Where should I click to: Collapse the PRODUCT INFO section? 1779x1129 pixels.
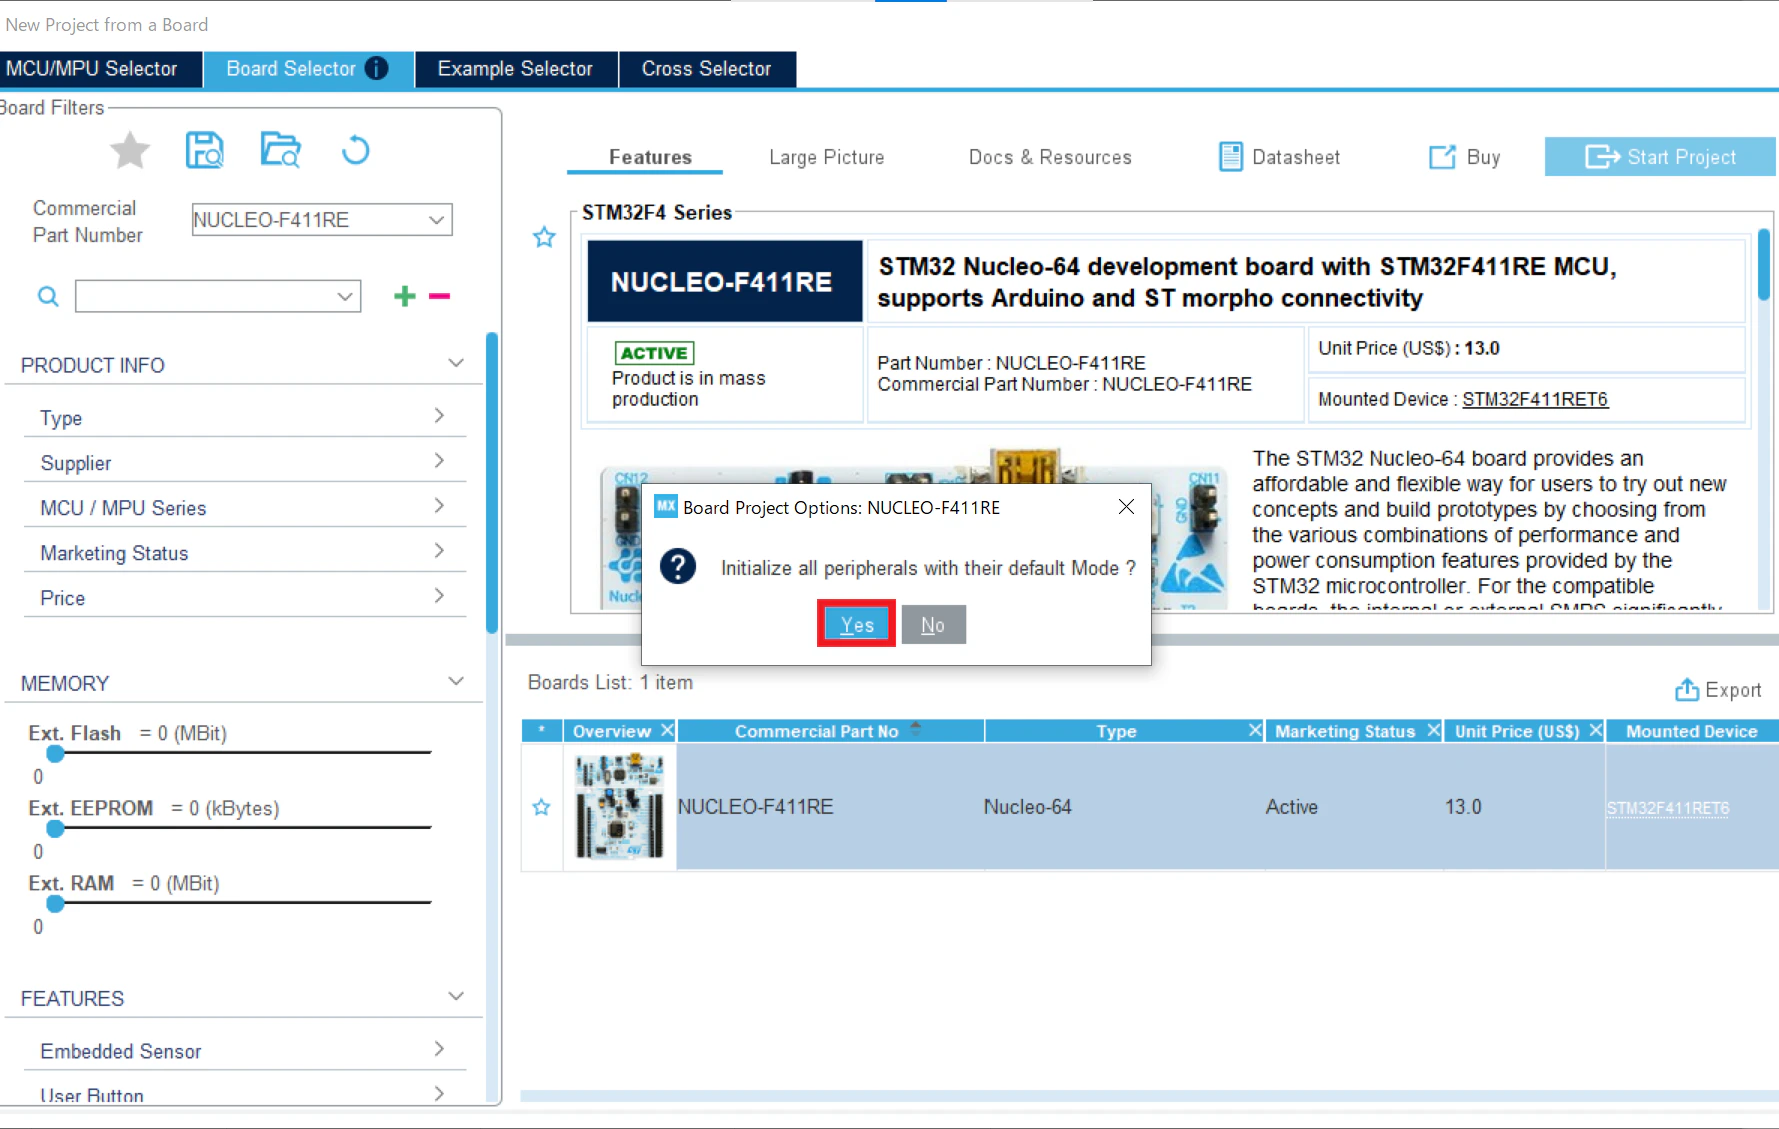click(x=456, y=363)
